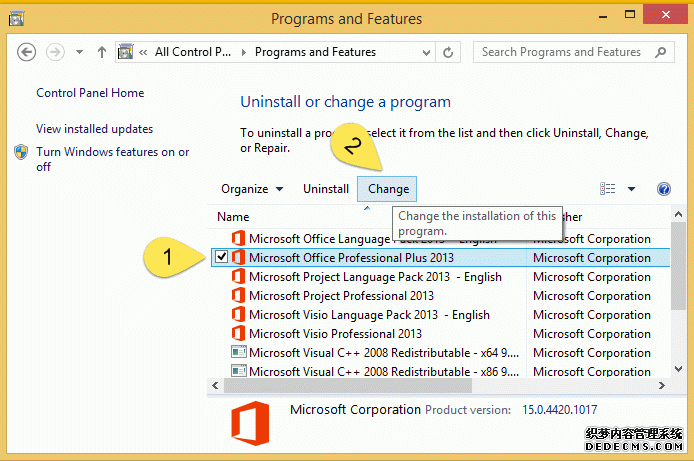Open the Organize menu
The image size is (694, 461).
click(x=252, y=189)
